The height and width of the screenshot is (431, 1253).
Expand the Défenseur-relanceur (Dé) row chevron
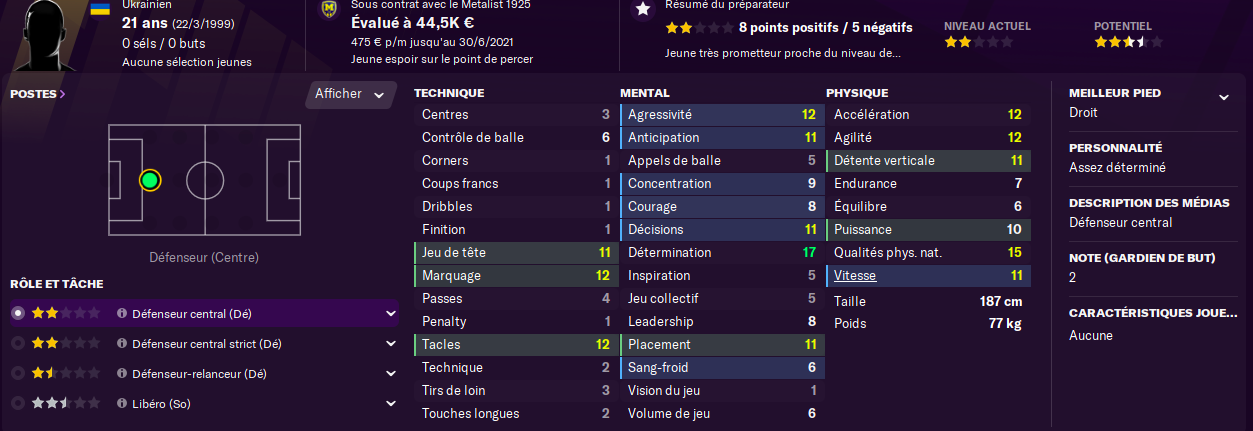[390, 374]
